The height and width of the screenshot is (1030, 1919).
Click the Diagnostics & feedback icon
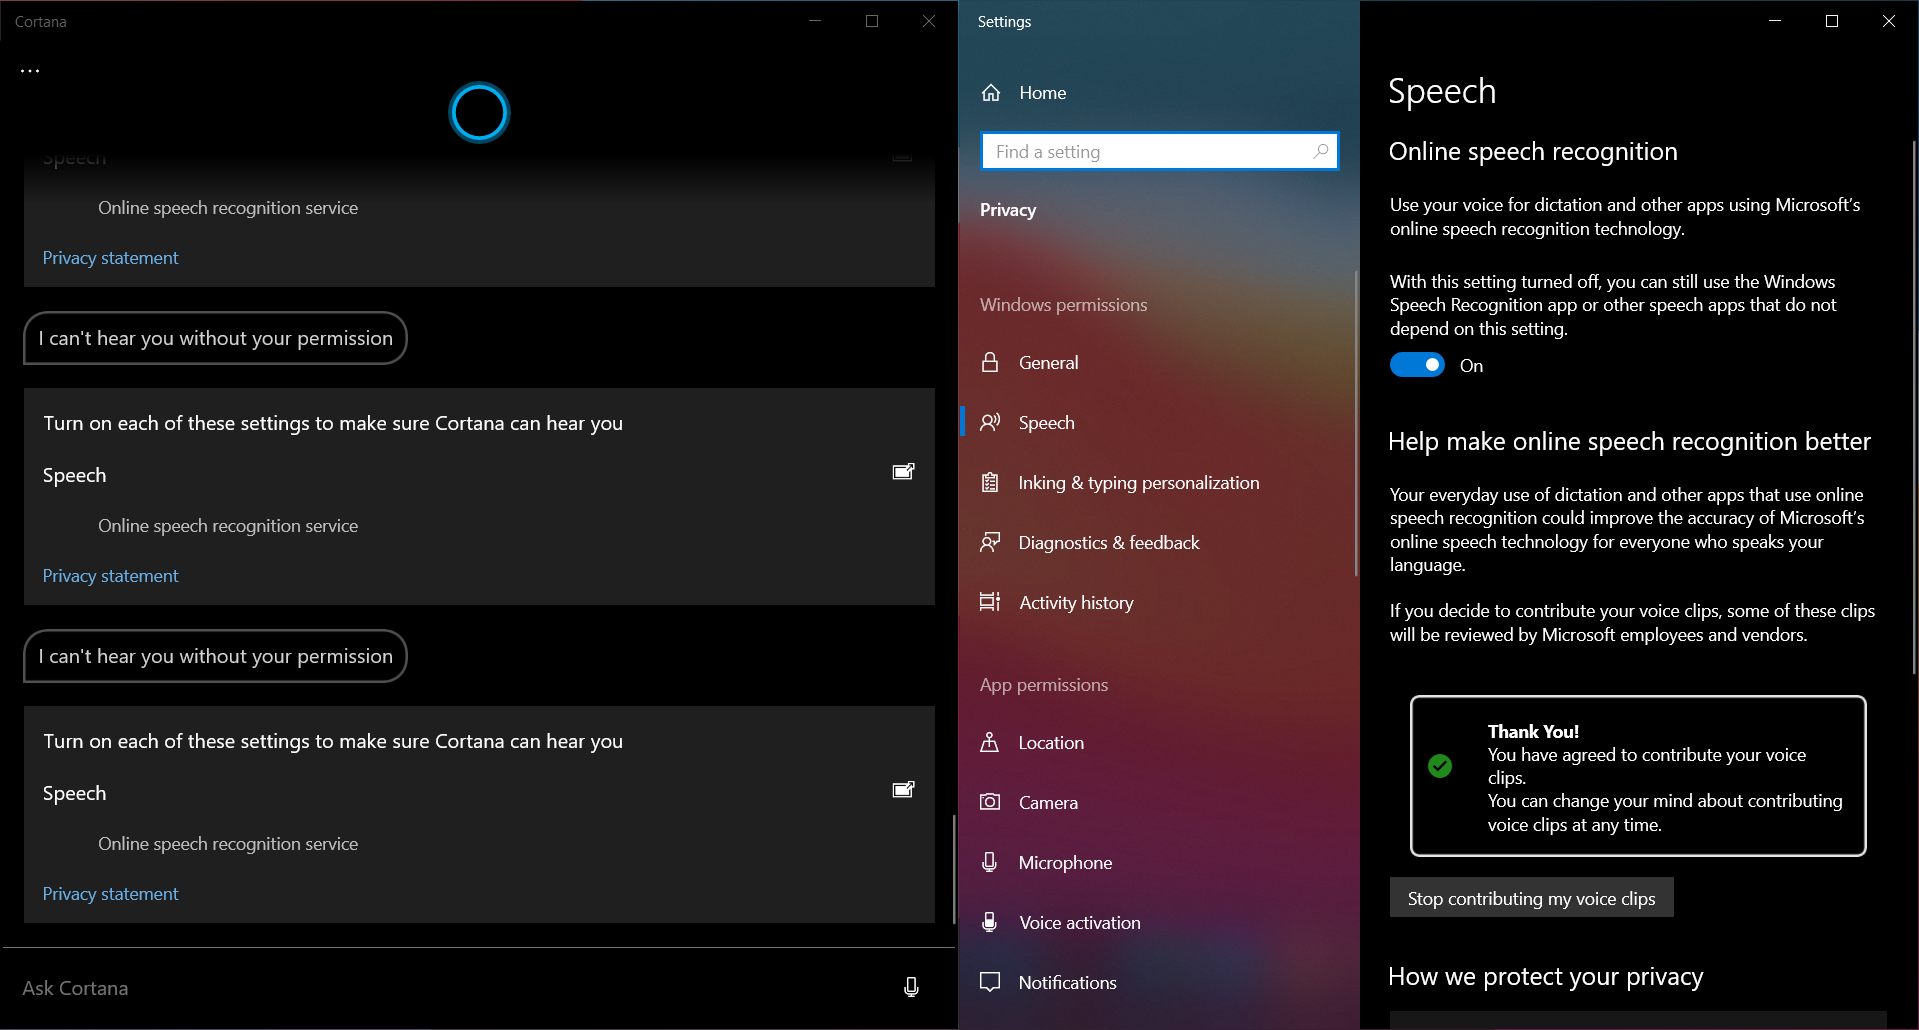pyautogui.click(x=990, y=542)
